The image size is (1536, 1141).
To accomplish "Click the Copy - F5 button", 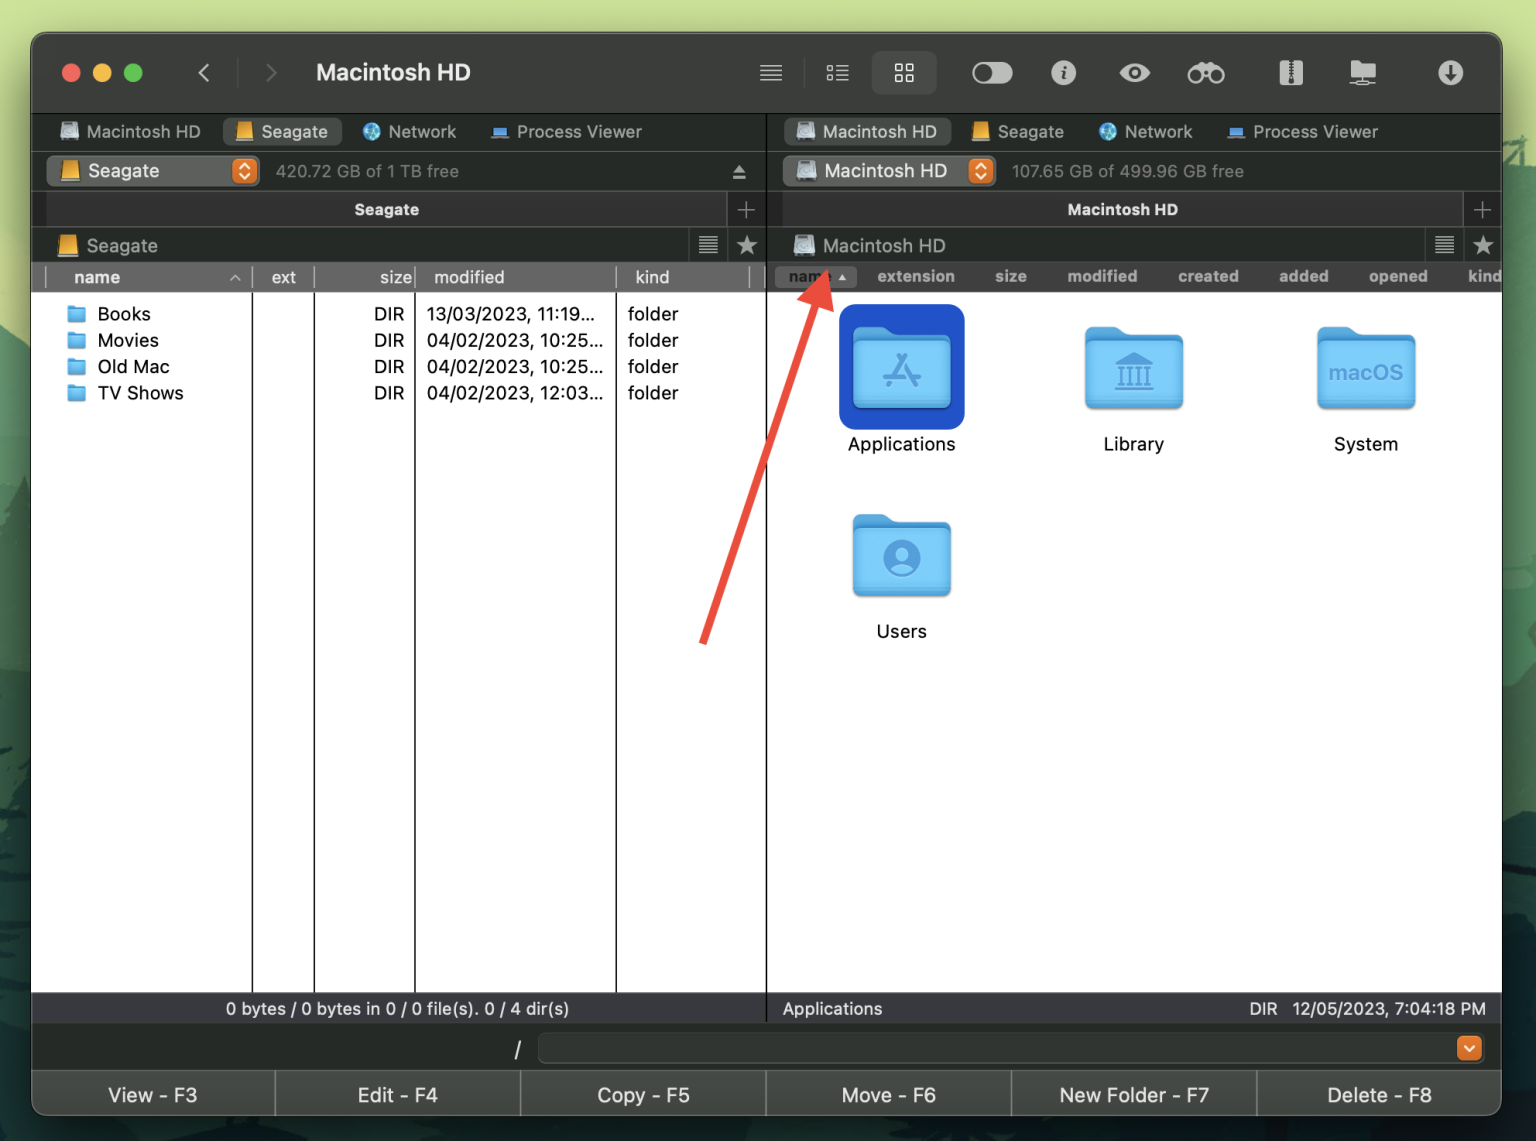I will tap(643, 1094).
